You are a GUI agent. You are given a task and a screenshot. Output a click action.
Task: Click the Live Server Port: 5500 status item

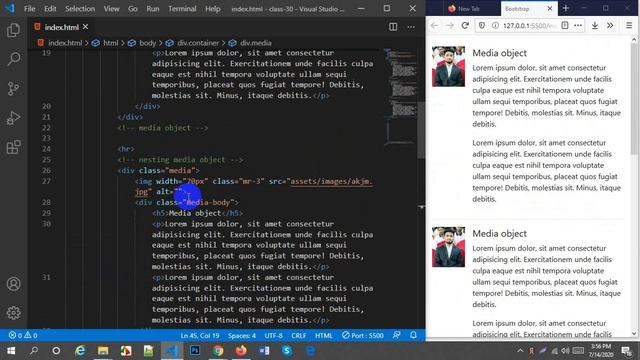click(362, 335)
